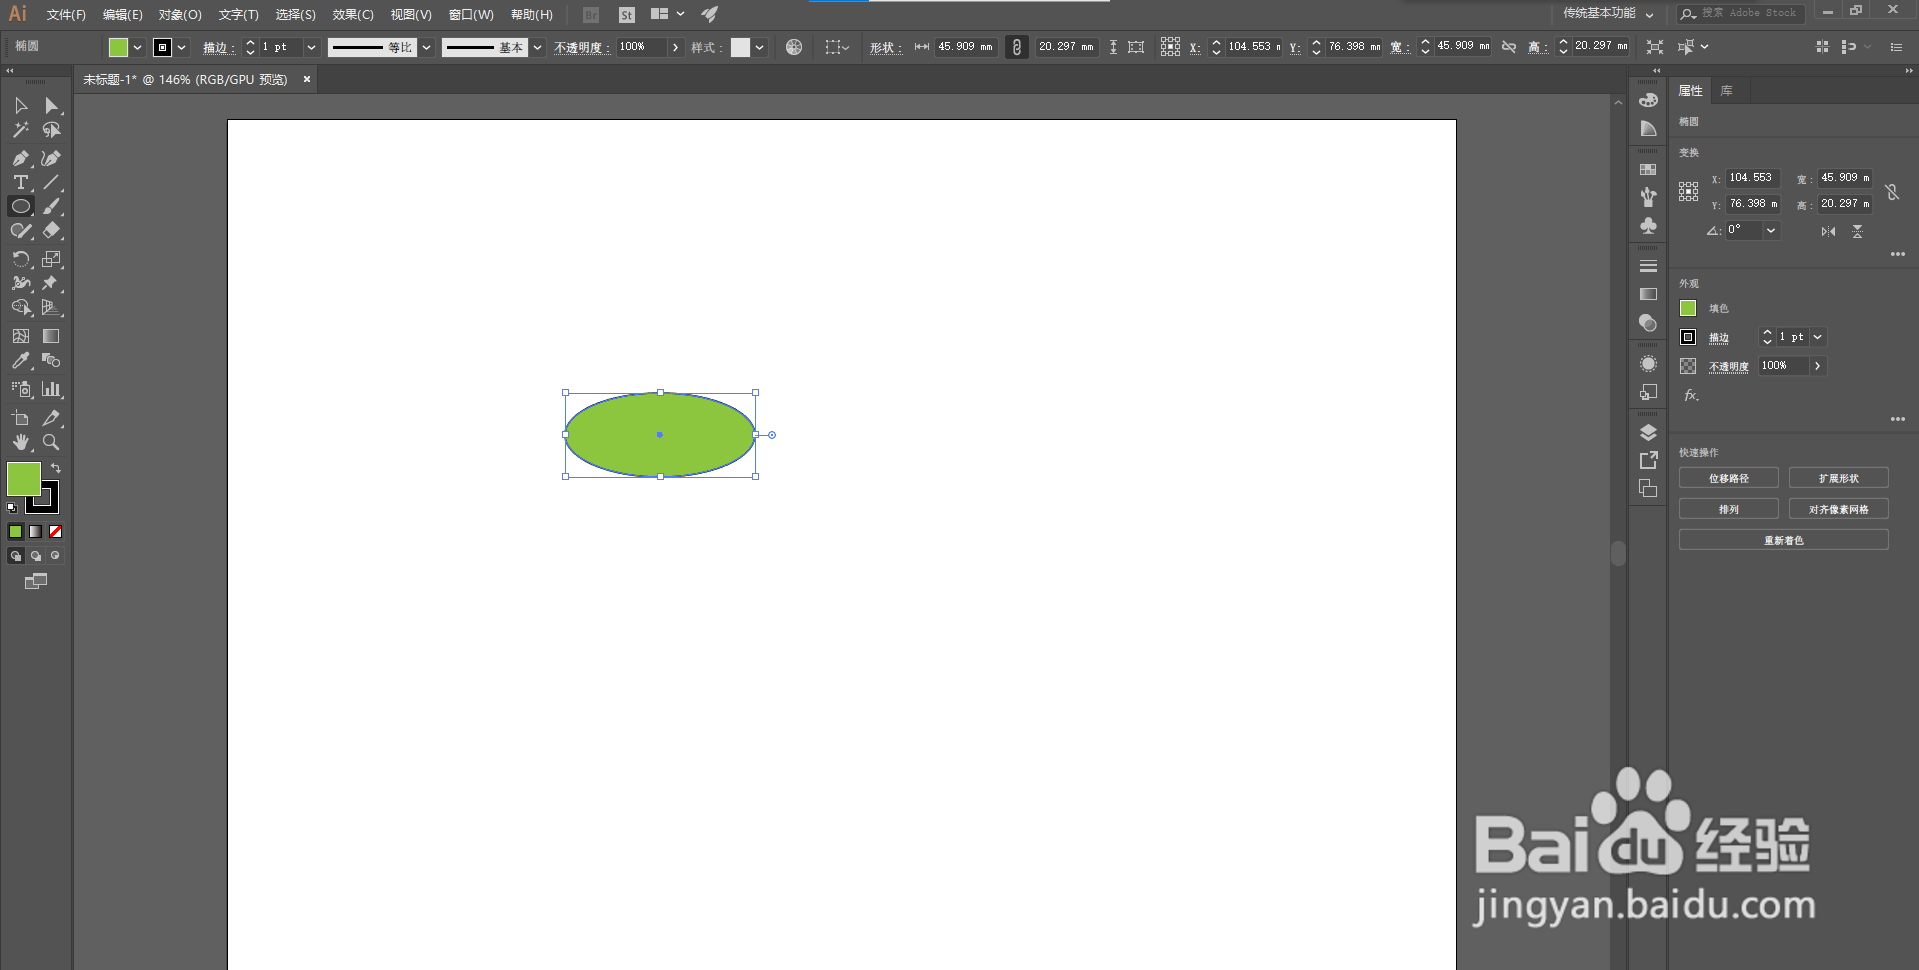
Task: Select the Scale tool
Action: coord(51,259)
